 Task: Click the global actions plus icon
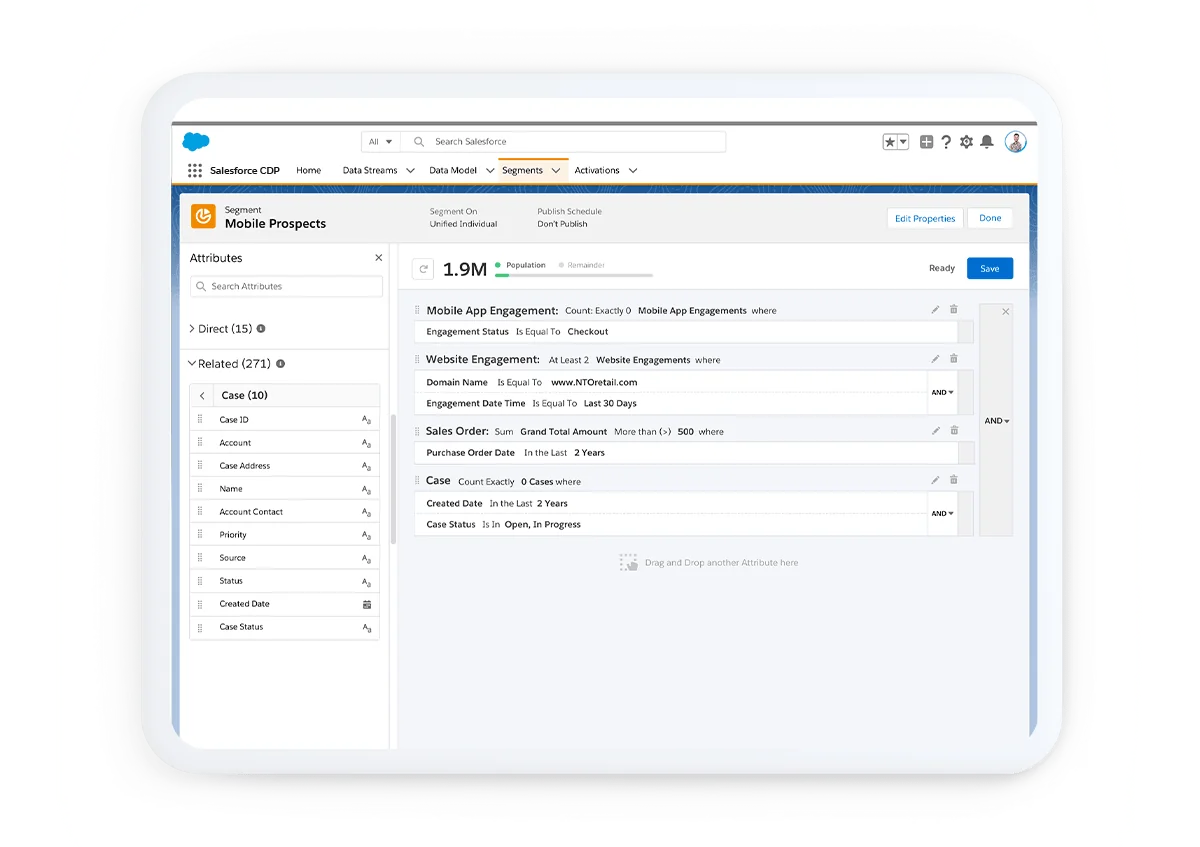(x=926, y=142)
